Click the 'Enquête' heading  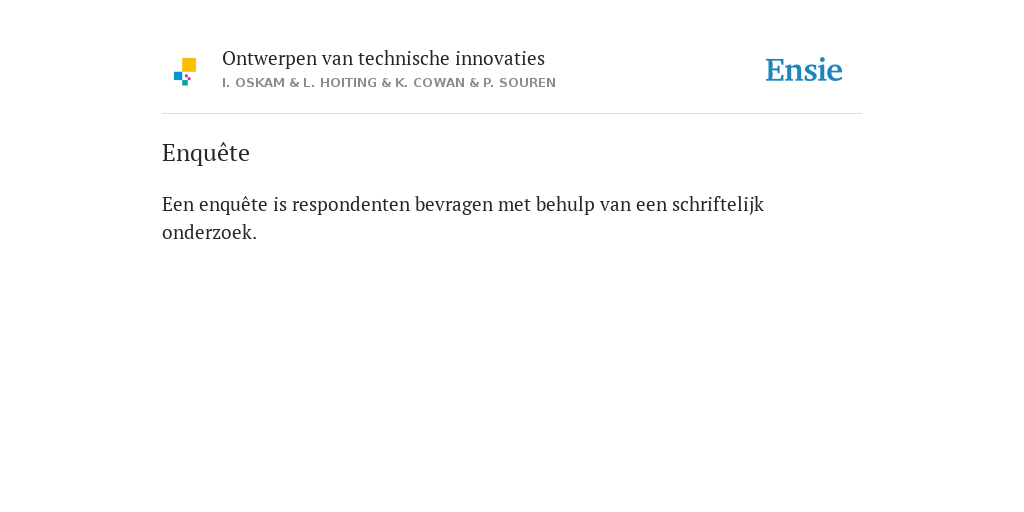206,153
